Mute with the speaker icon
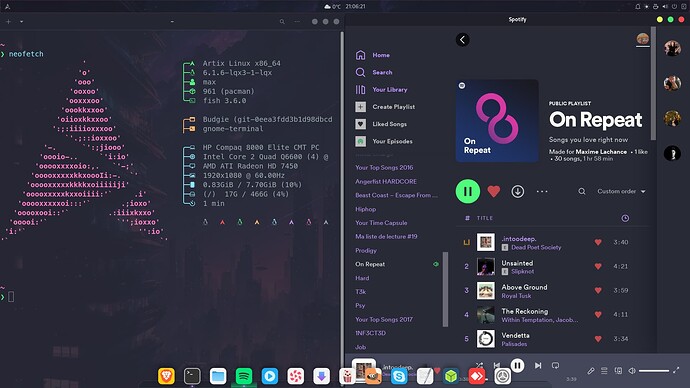Image resolution: width=690 pixels, height=388 pixels. [x=632, y=371]
